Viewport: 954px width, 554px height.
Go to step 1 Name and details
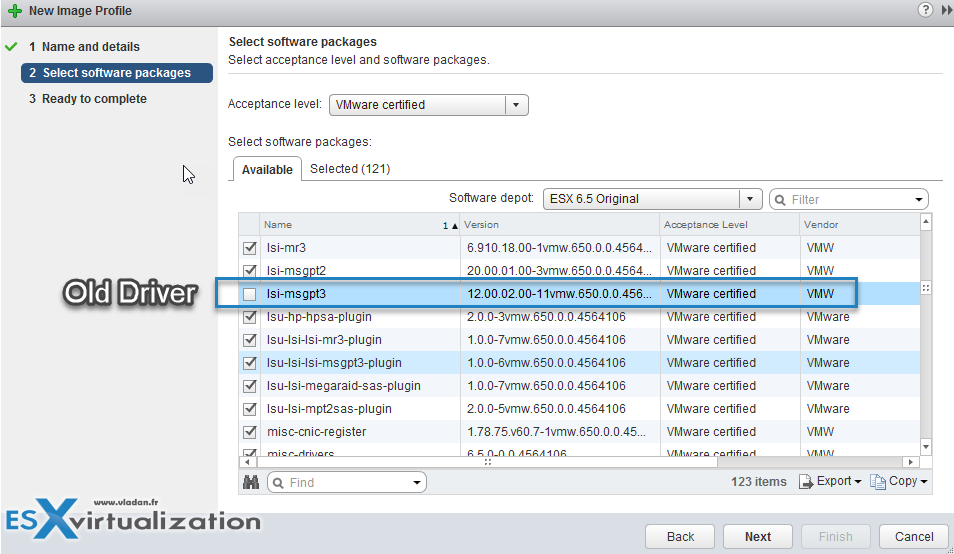click(x=90, y=47)
